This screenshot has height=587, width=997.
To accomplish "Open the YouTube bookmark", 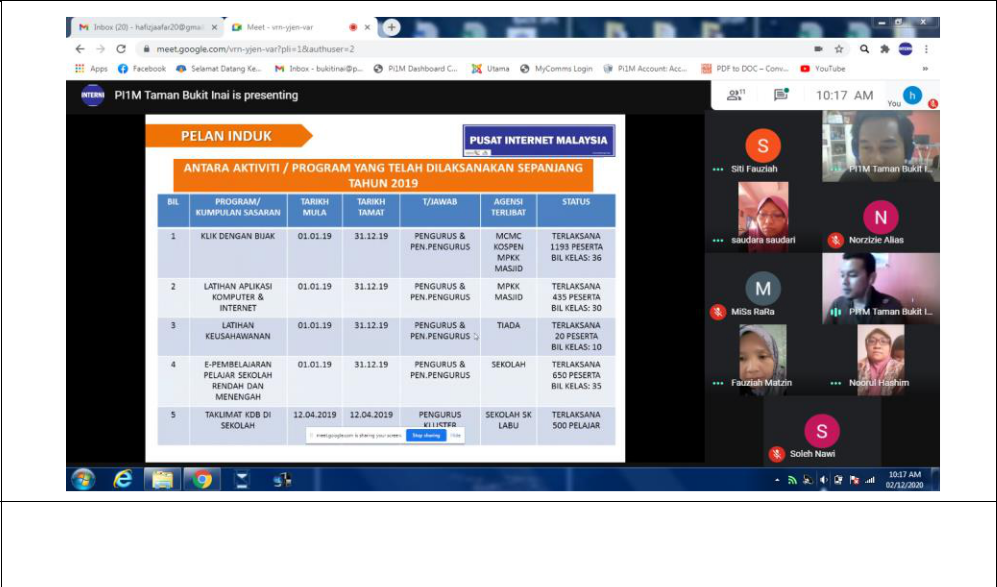I will 823,69.
